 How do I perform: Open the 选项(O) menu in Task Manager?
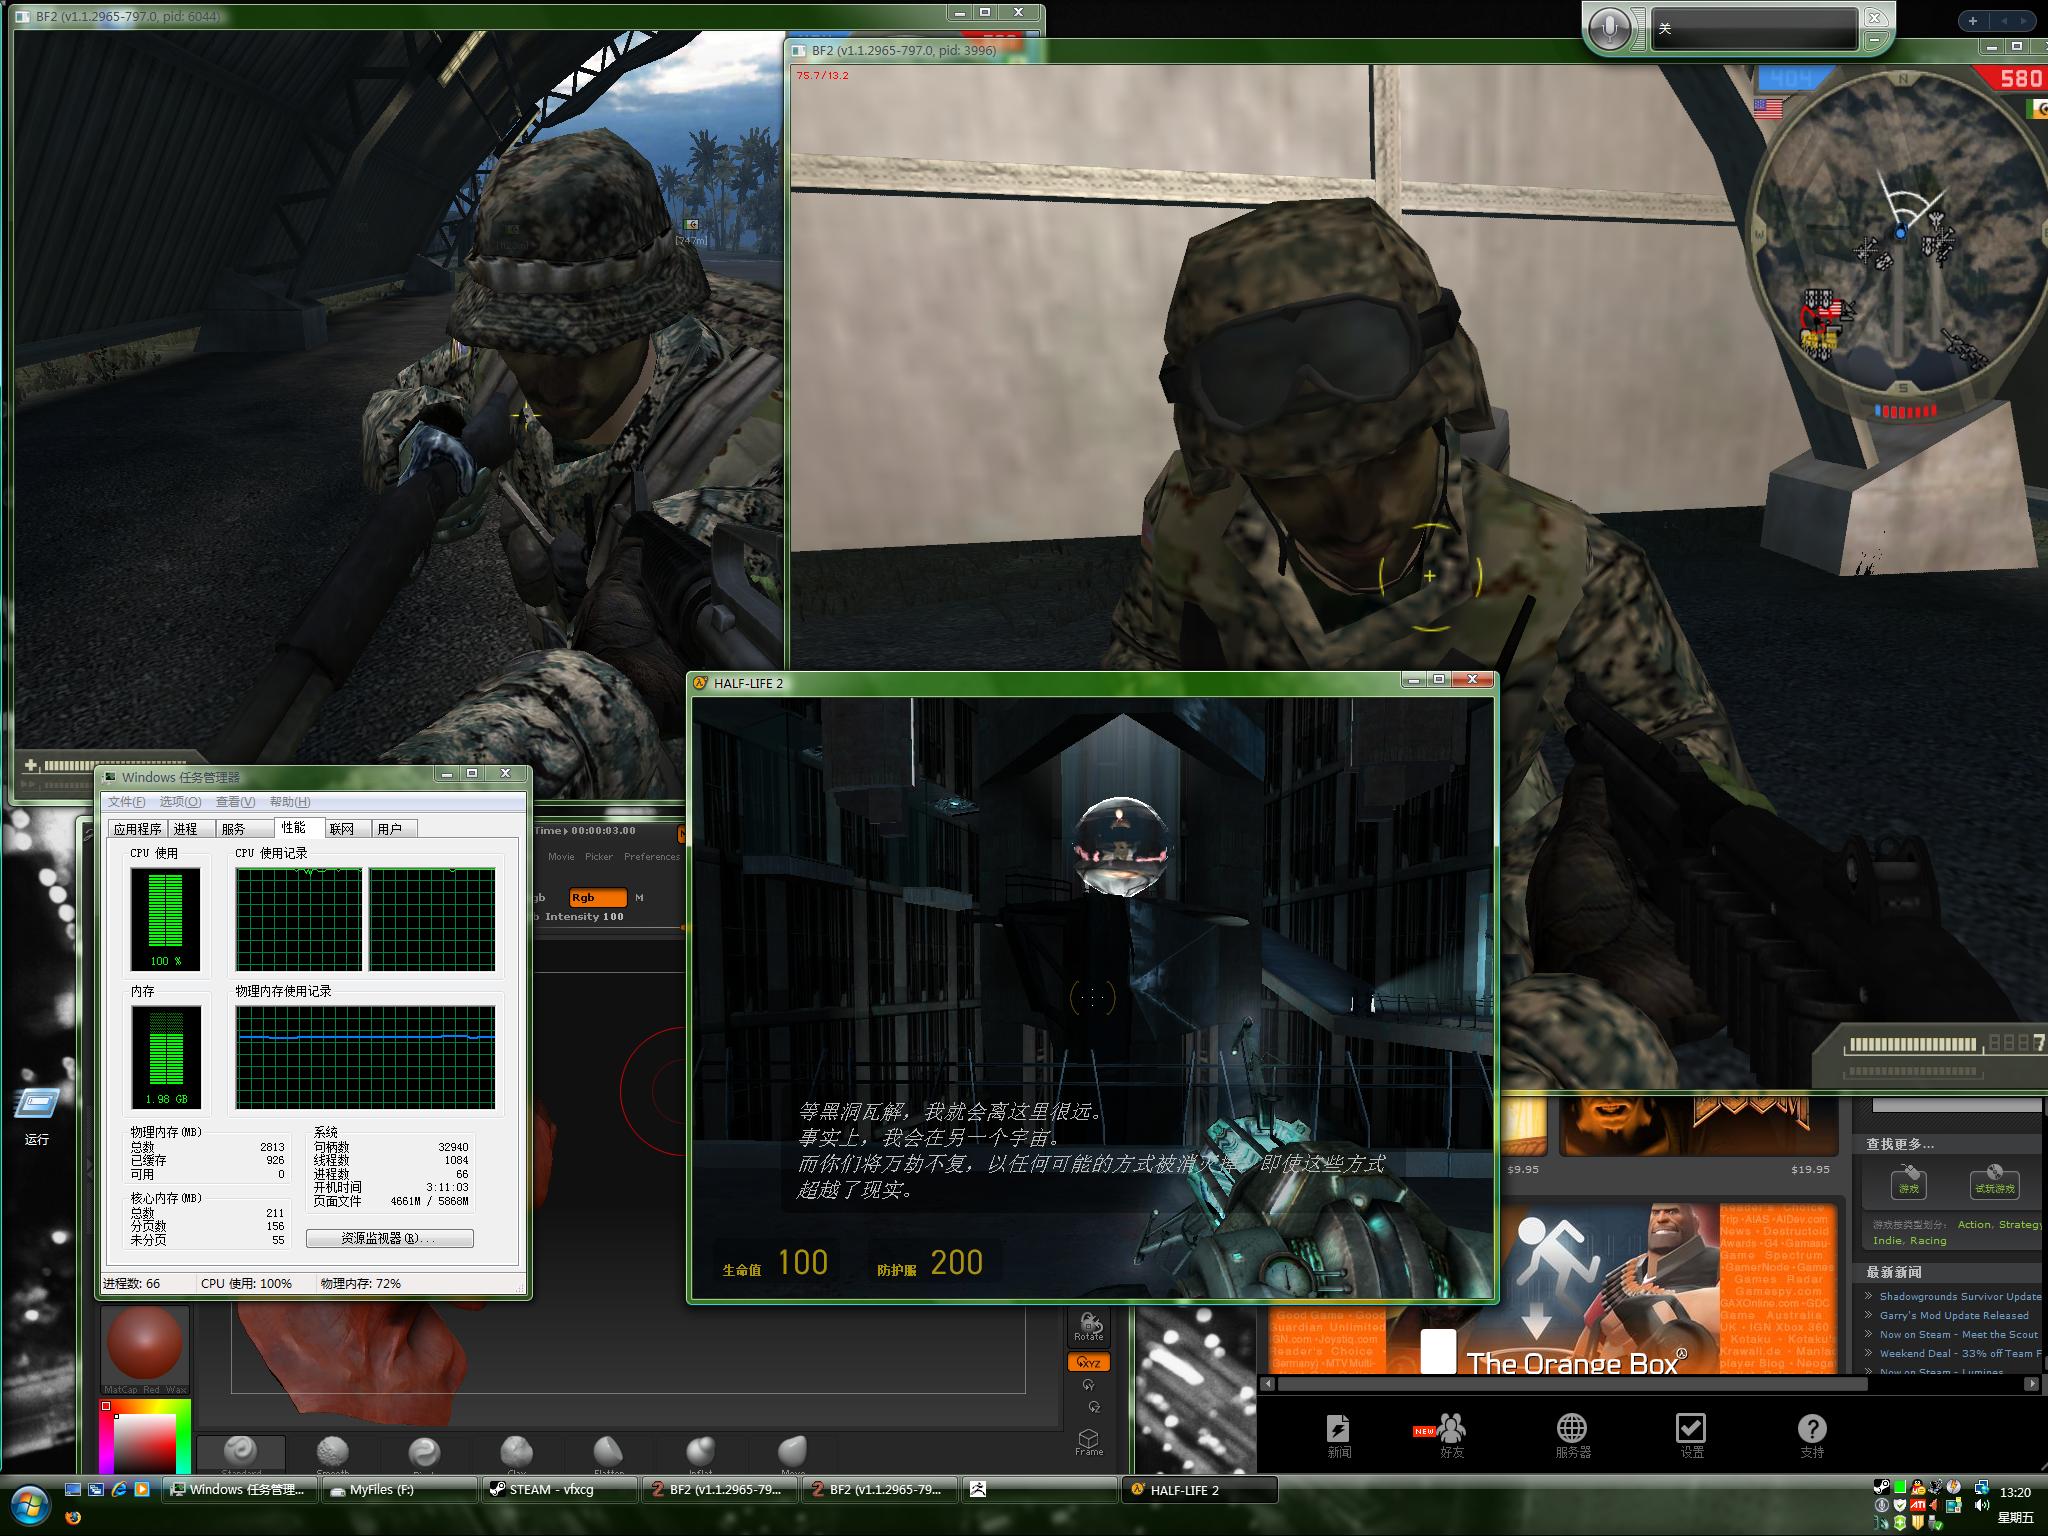pos(180,801)
